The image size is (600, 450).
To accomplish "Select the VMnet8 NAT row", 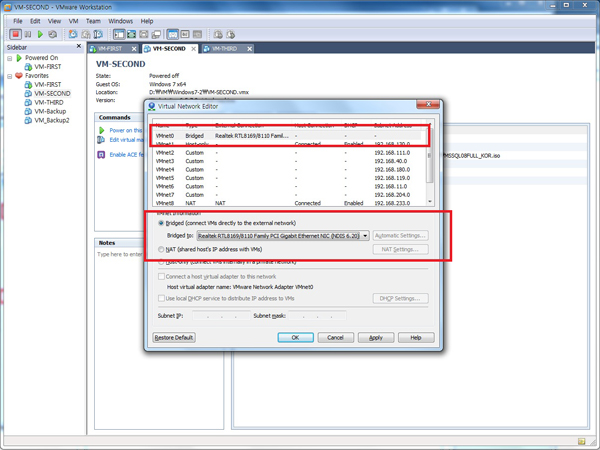I will click(x=290, y=203).
